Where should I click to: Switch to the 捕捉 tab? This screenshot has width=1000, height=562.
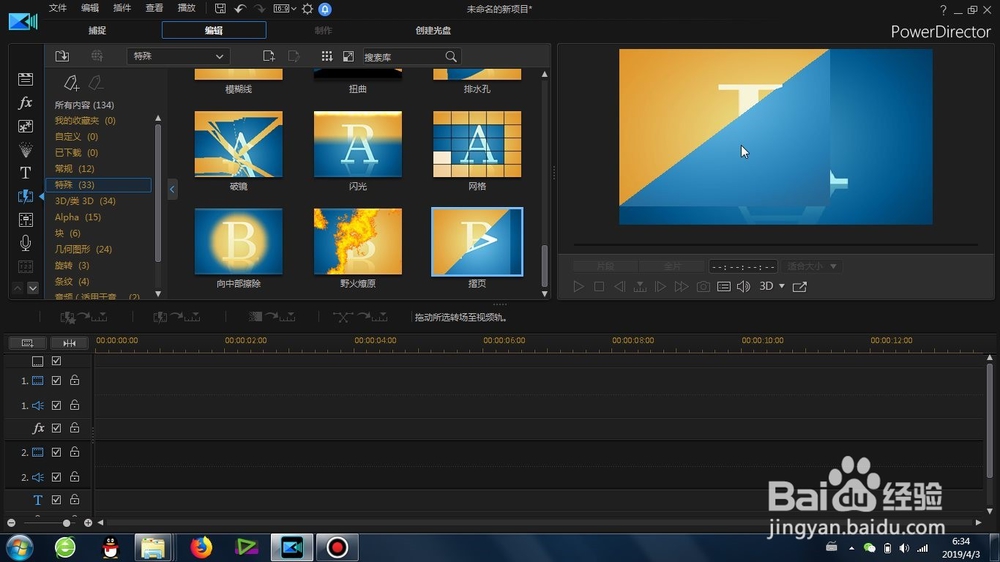(x=98, y=31)
